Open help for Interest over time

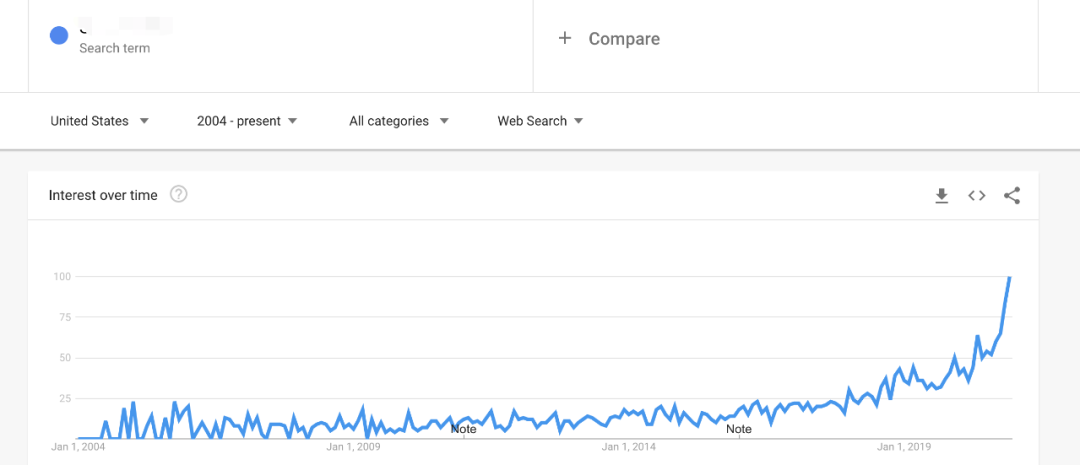[x=179, y=195]
